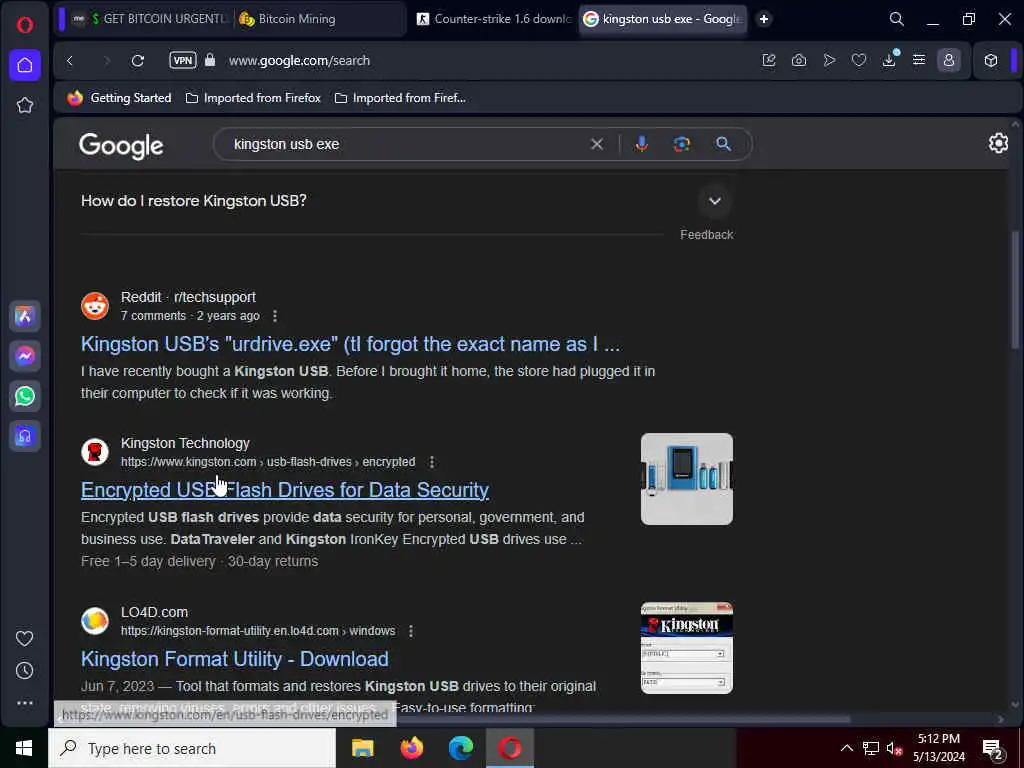Viewport: 1024px width, 768px height.
Task: Switch to Counter-strike 1.6 download tab
Action: coord(494,19)
